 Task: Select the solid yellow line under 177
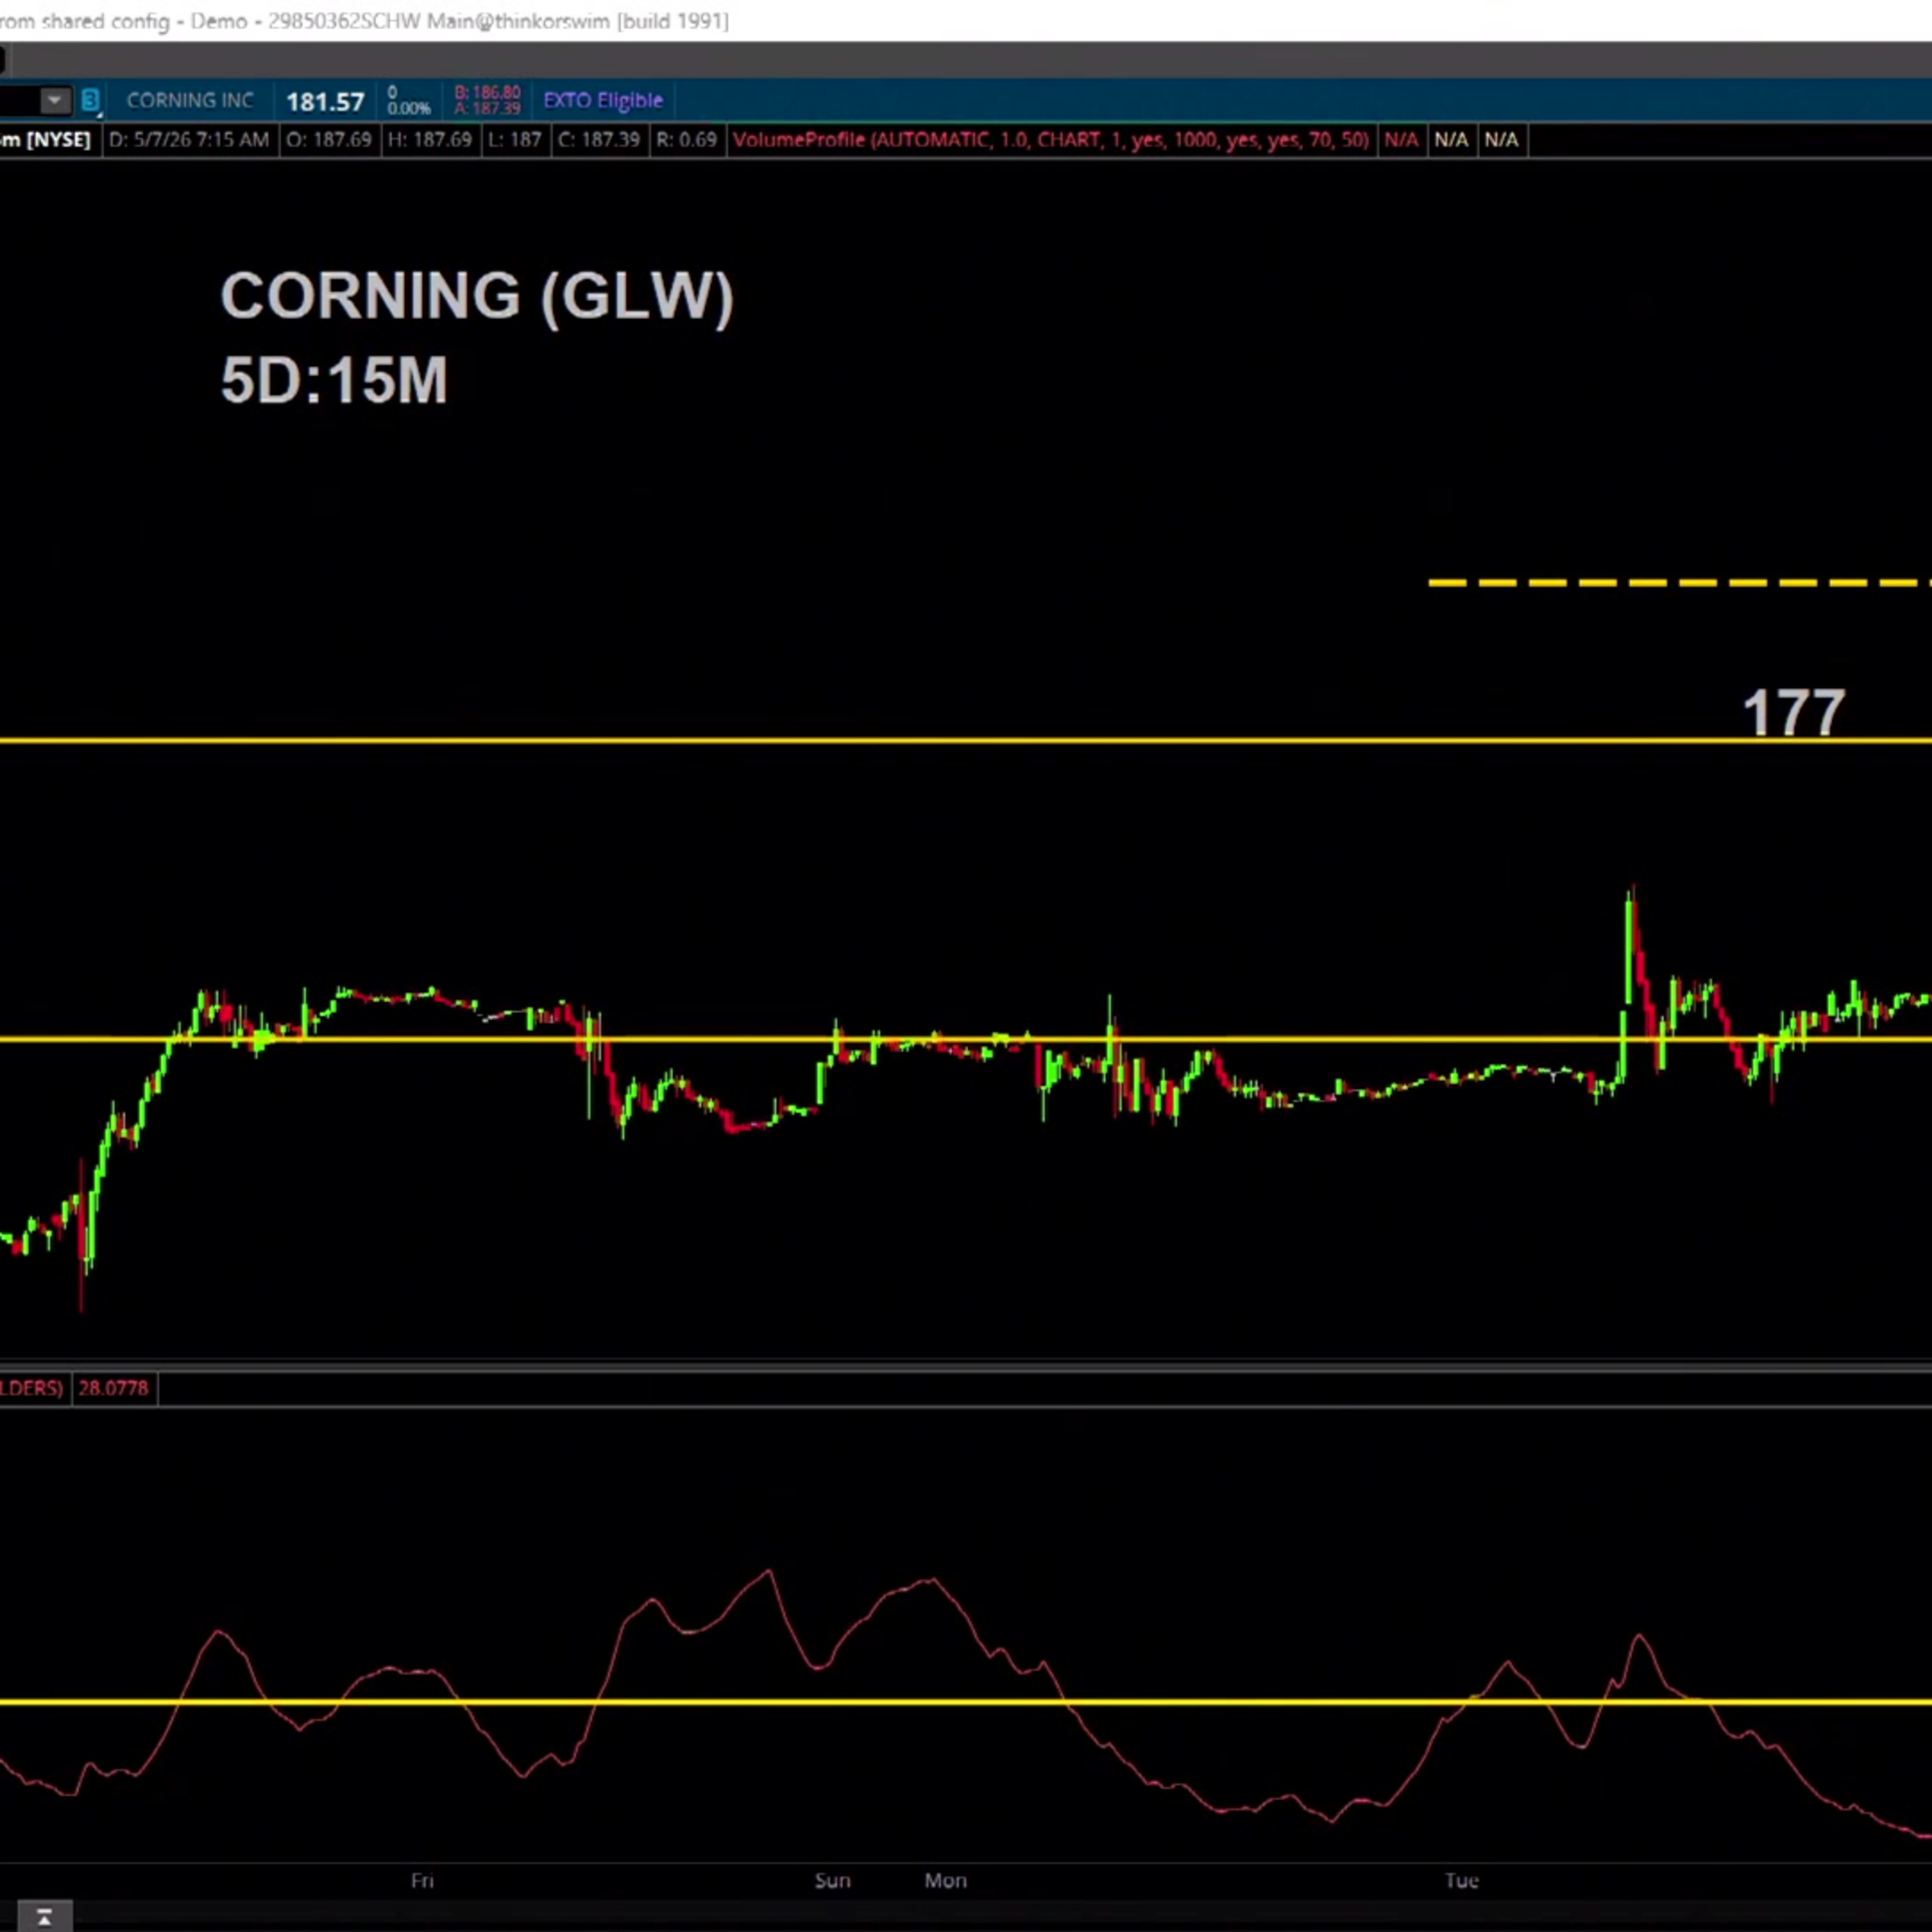tap(966, 741)
